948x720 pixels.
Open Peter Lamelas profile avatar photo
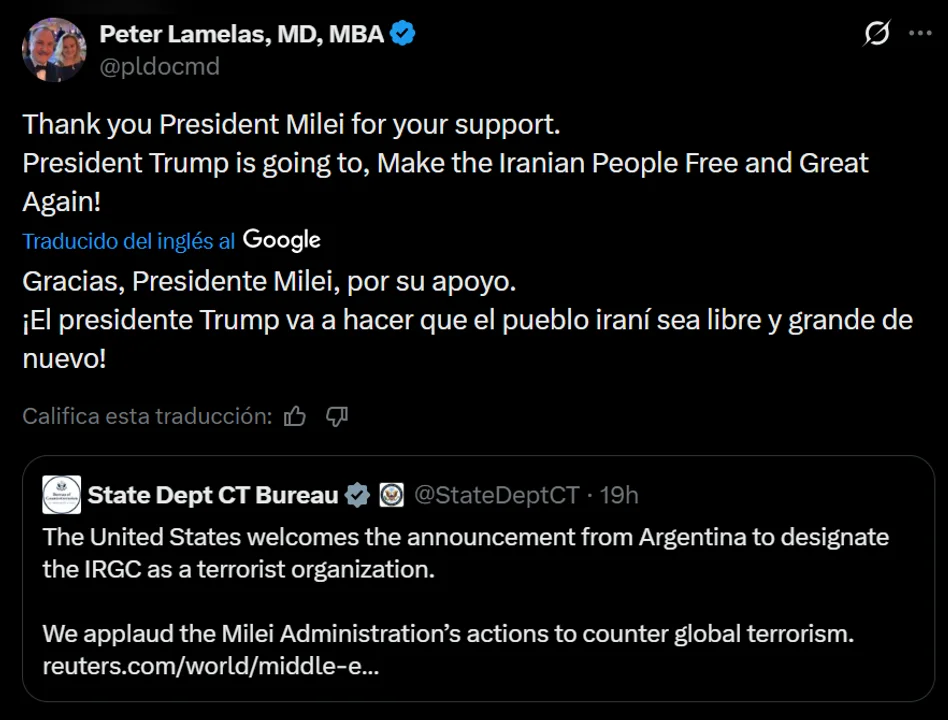(x=54, y=50)
